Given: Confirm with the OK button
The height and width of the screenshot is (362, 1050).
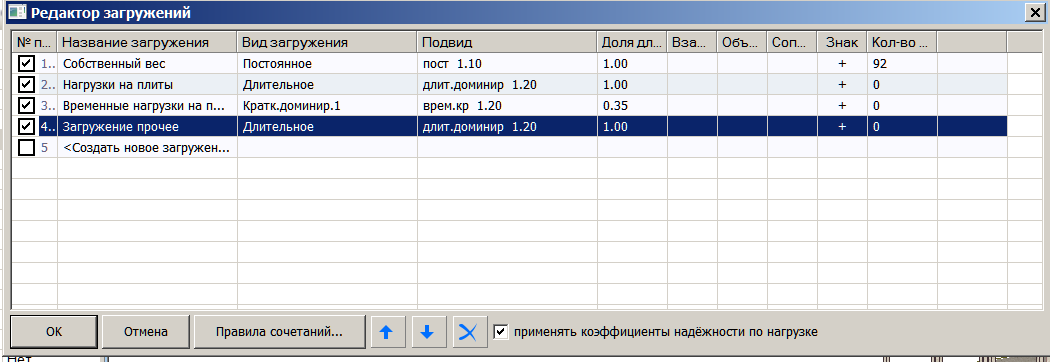Looking at the screenshot, I should point(54,332).
